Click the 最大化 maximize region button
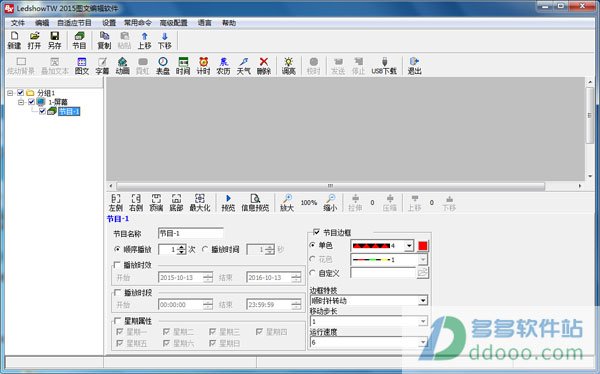The image size is (600, 374). point(200,203)
